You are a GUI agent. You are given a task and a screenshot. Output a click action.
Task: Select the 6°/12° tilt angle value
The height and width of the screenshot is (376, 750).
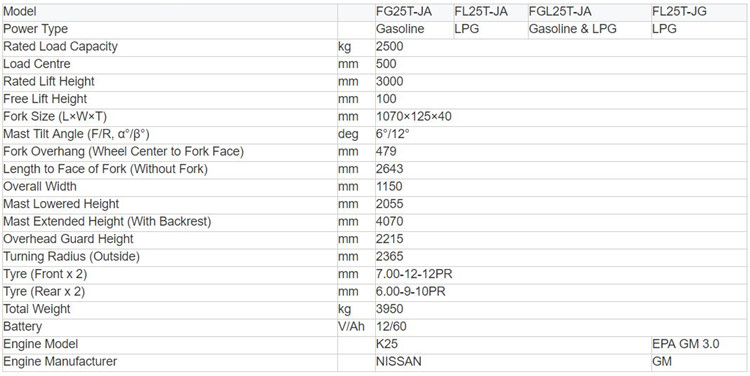coord(393,134)
